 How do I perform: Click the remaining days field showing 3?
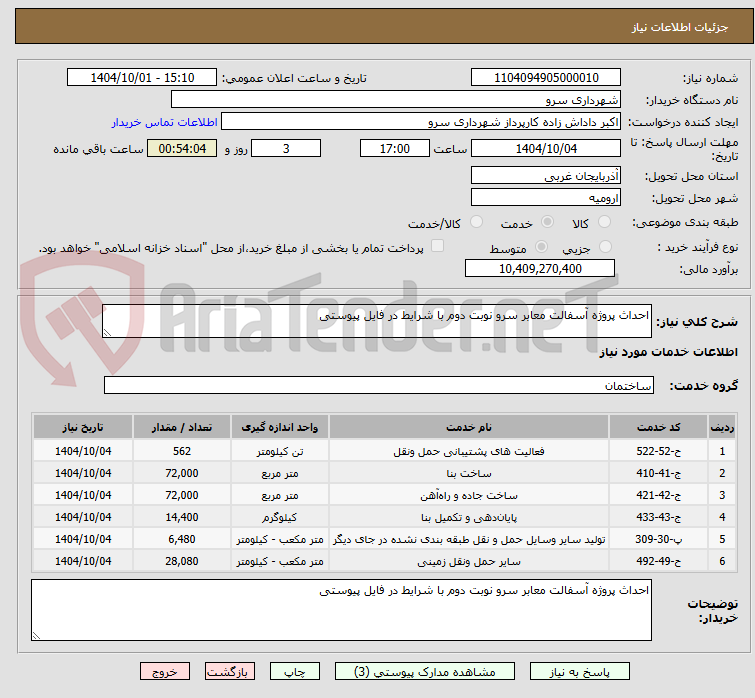pos(286,148)
